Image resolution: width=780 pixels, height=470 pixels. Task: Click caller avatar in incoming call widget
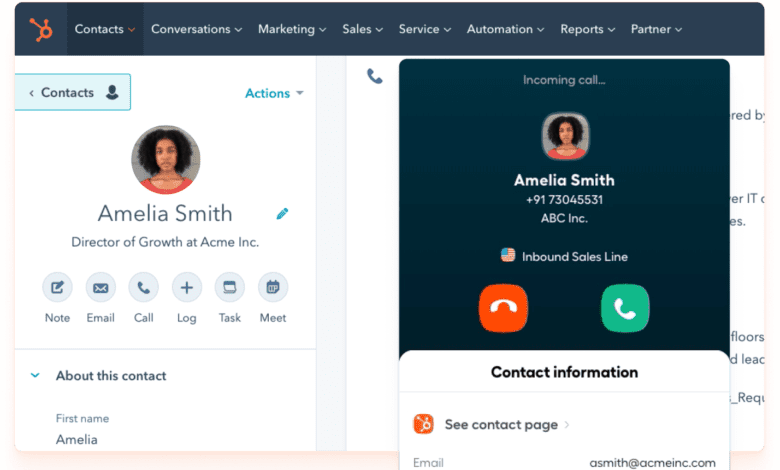565,136
